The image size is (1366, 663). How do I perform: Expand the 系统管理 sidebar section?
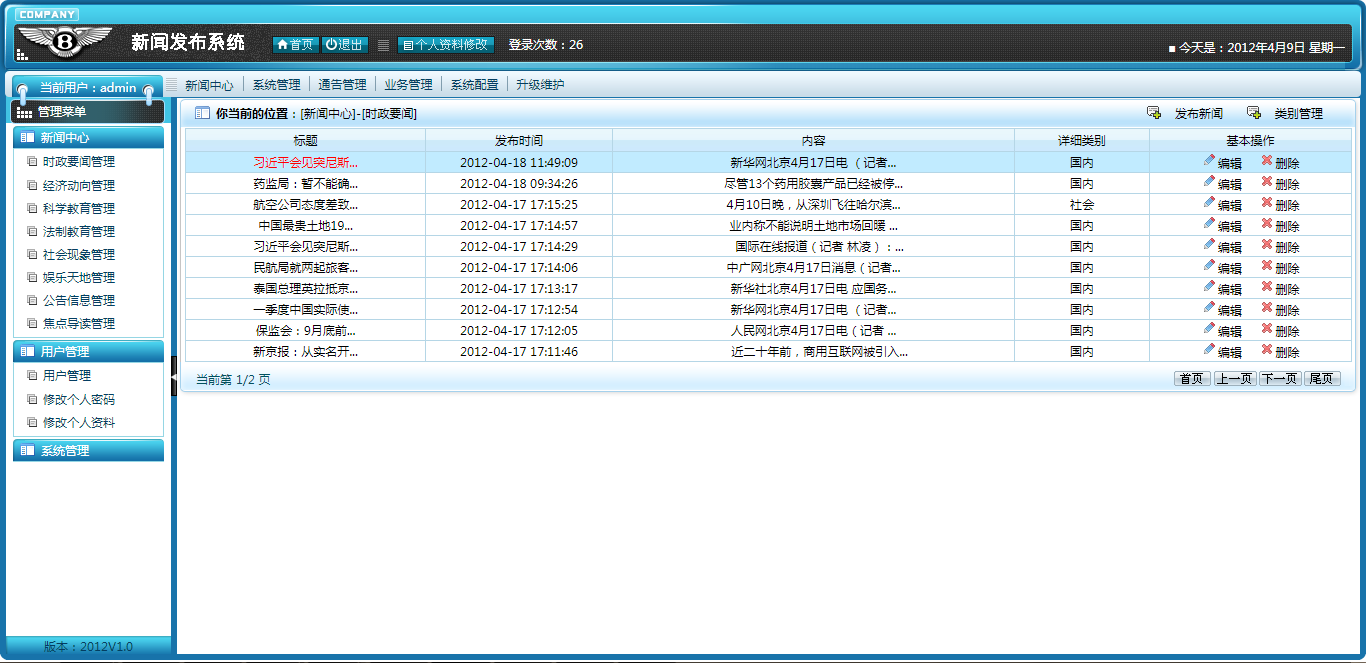point(88,450)
